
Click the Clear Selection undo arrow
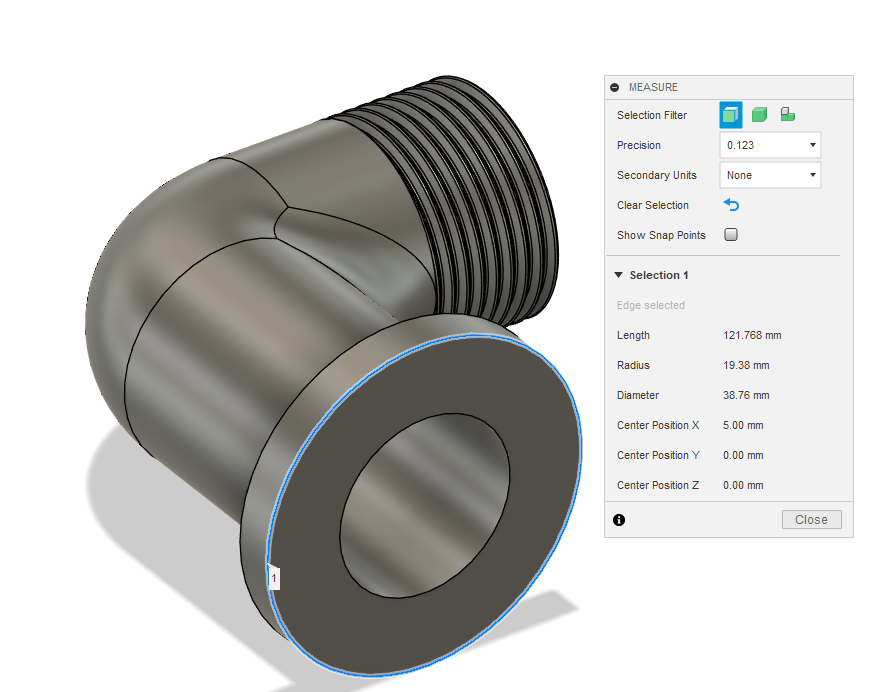click(x=731, y=205)
